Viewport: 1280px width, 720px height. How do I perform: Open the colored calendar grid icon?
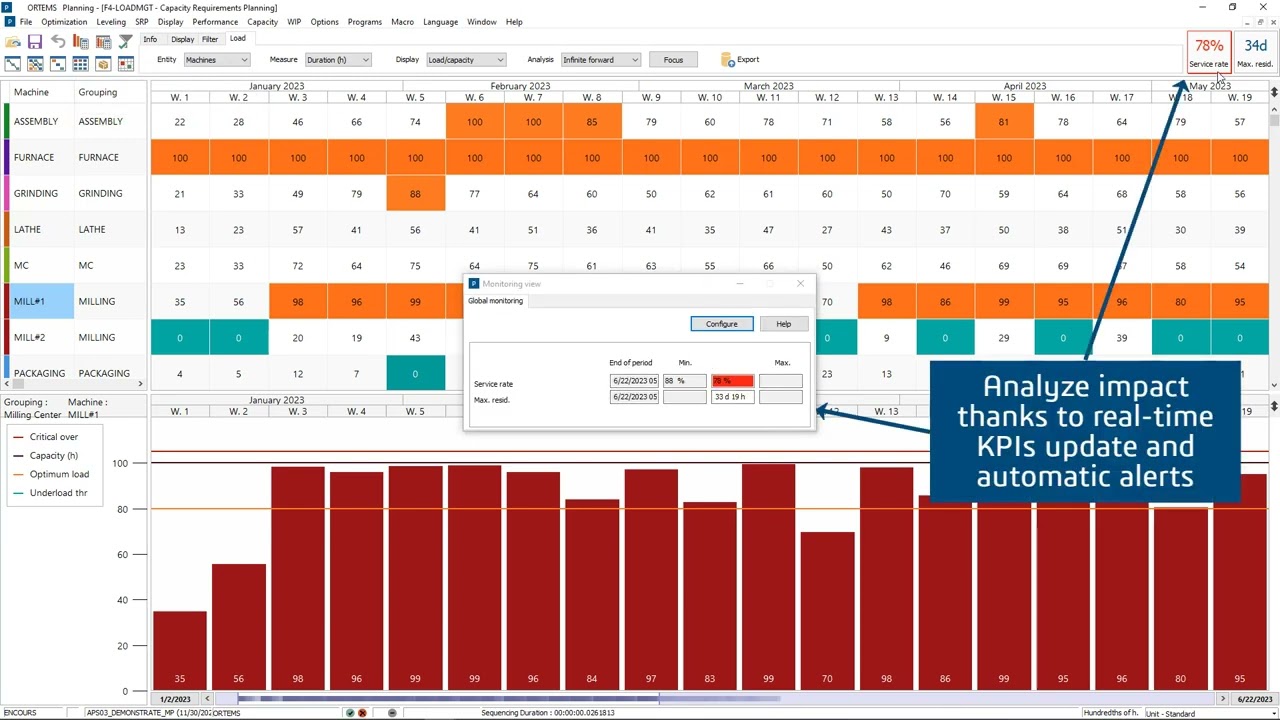pos(126,63)
